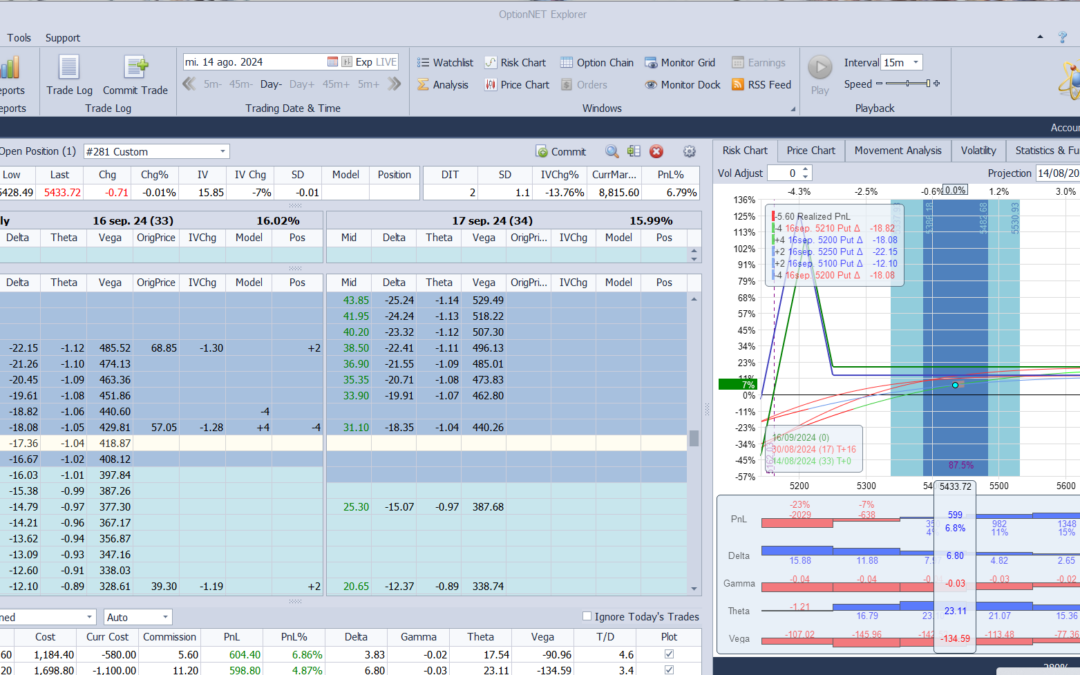Uncheck Plot checkbox in the 598.80 PnL row
Viewport: 1080px width, 675px height.
669,670
